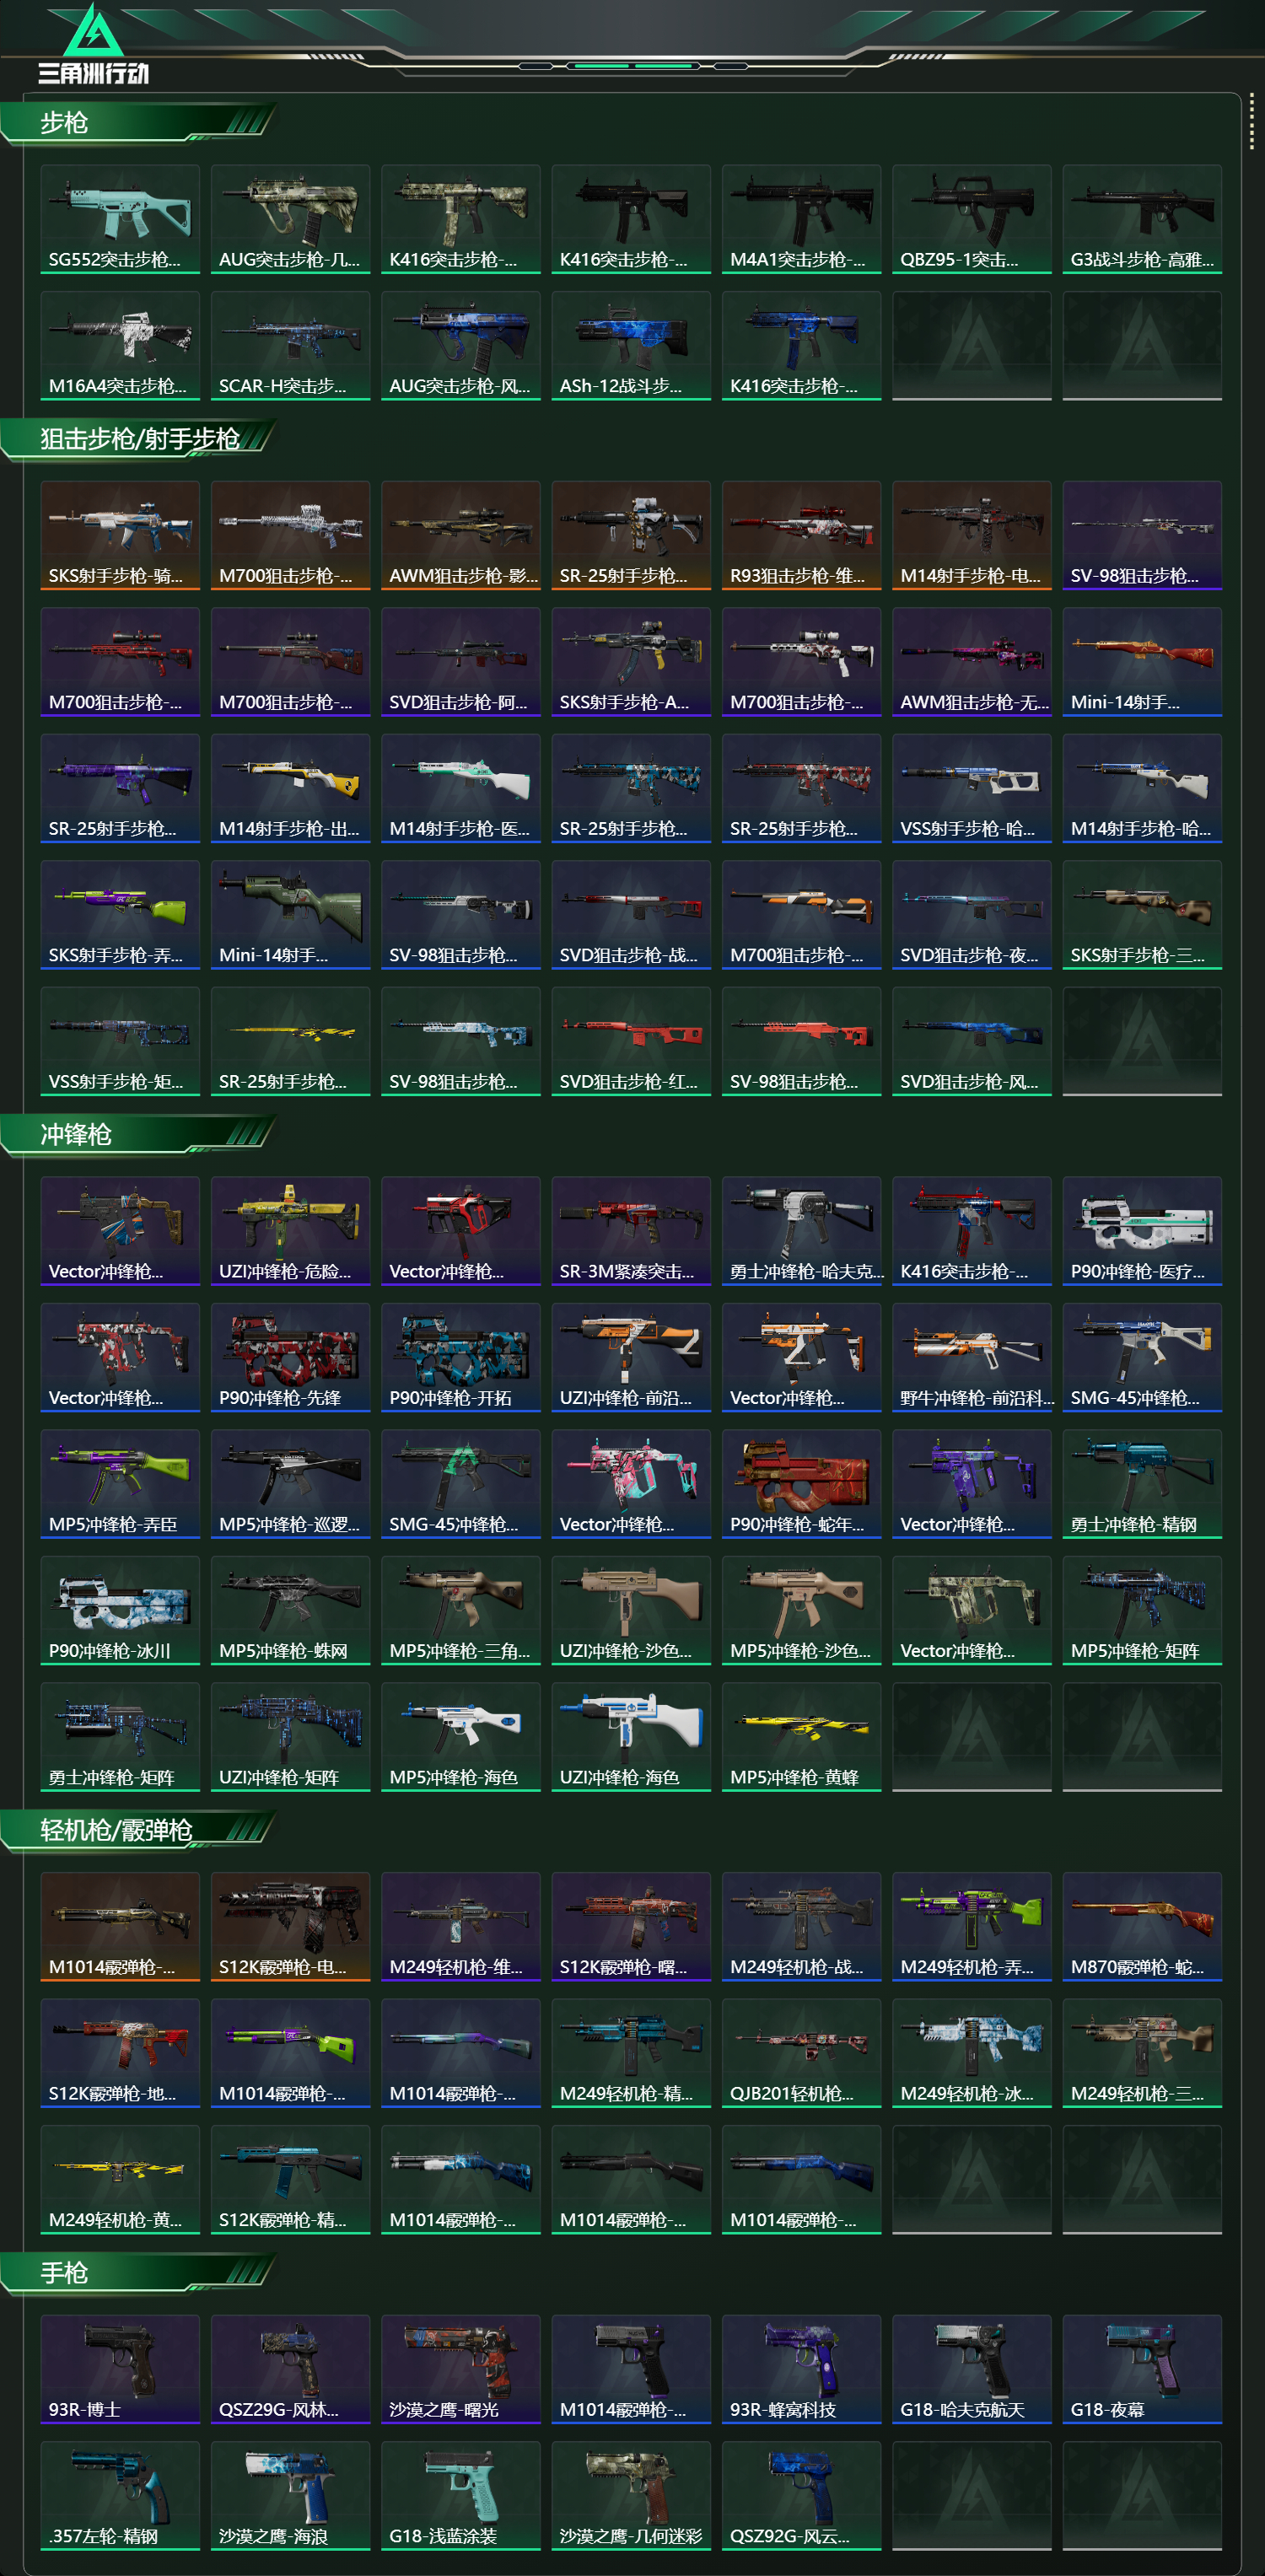Select the SG552 assault rifle skin
The width and height of the screenshot is (1265, 2576).
tap(120, 219)
